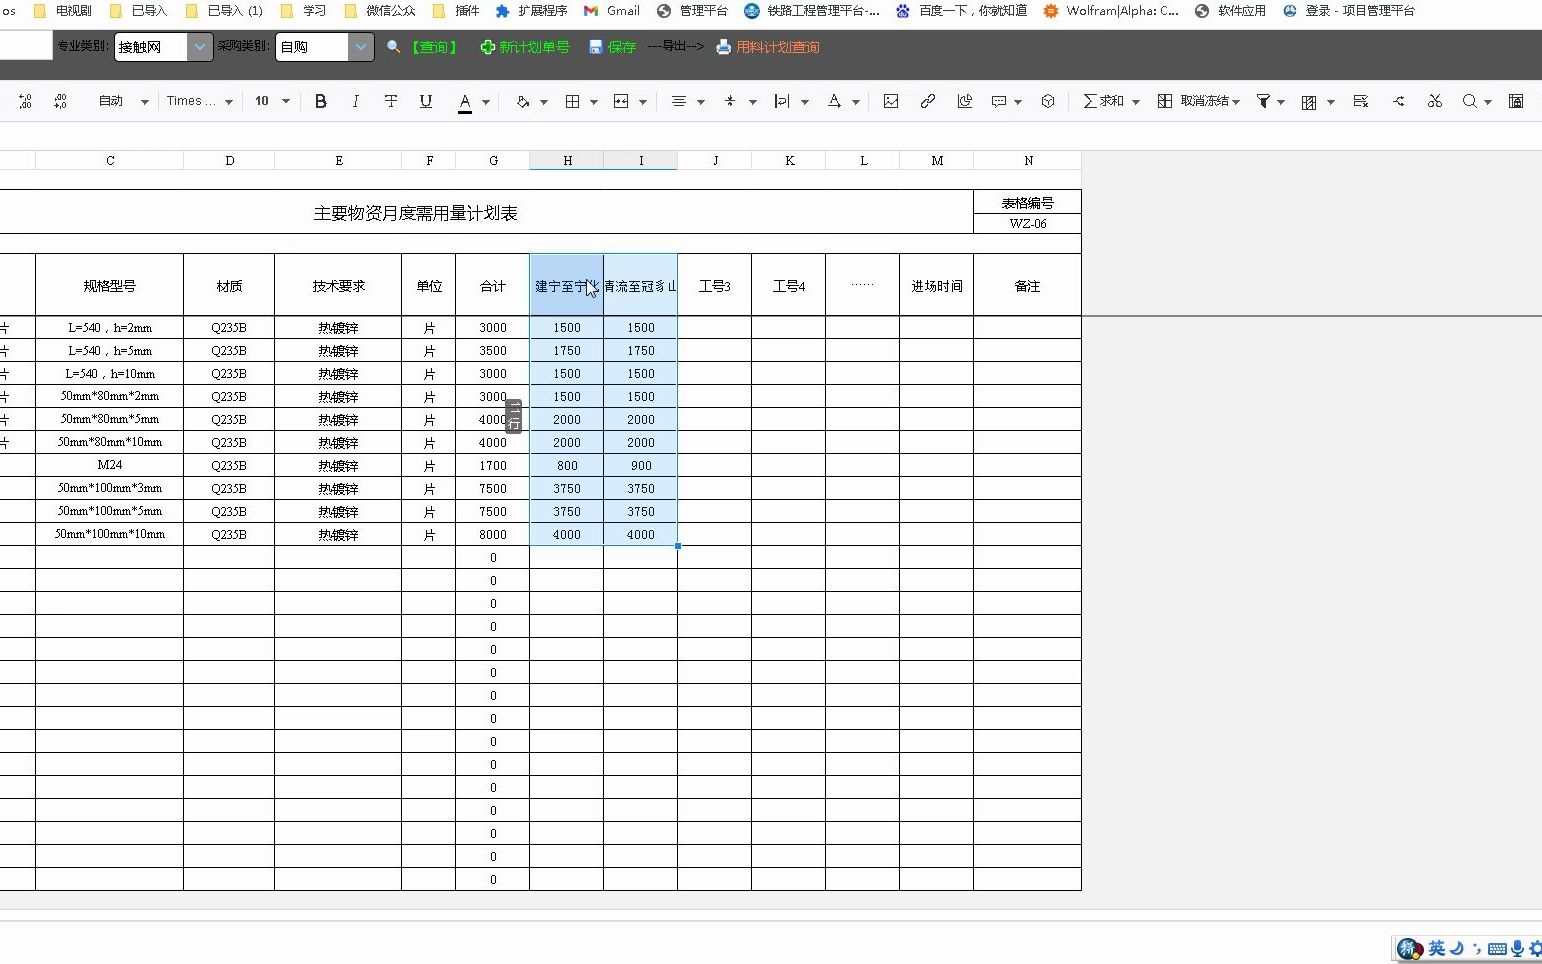Image resolution: width=1542 pixels, height=964 pixels.
Task: Open the filter dropdown arrow
Action: [x=1281, y=102]
